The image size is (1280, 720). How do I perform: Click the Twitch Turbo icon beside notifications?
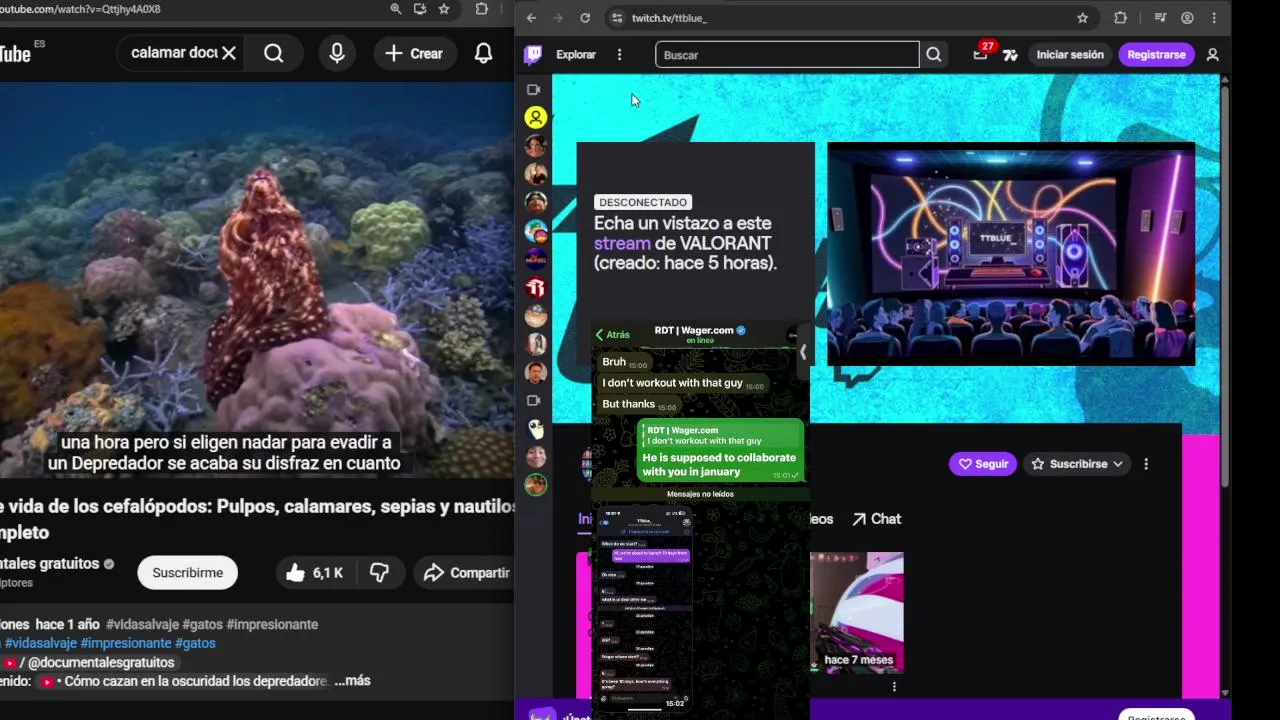pyautogui.click(x=1010, y=55)
